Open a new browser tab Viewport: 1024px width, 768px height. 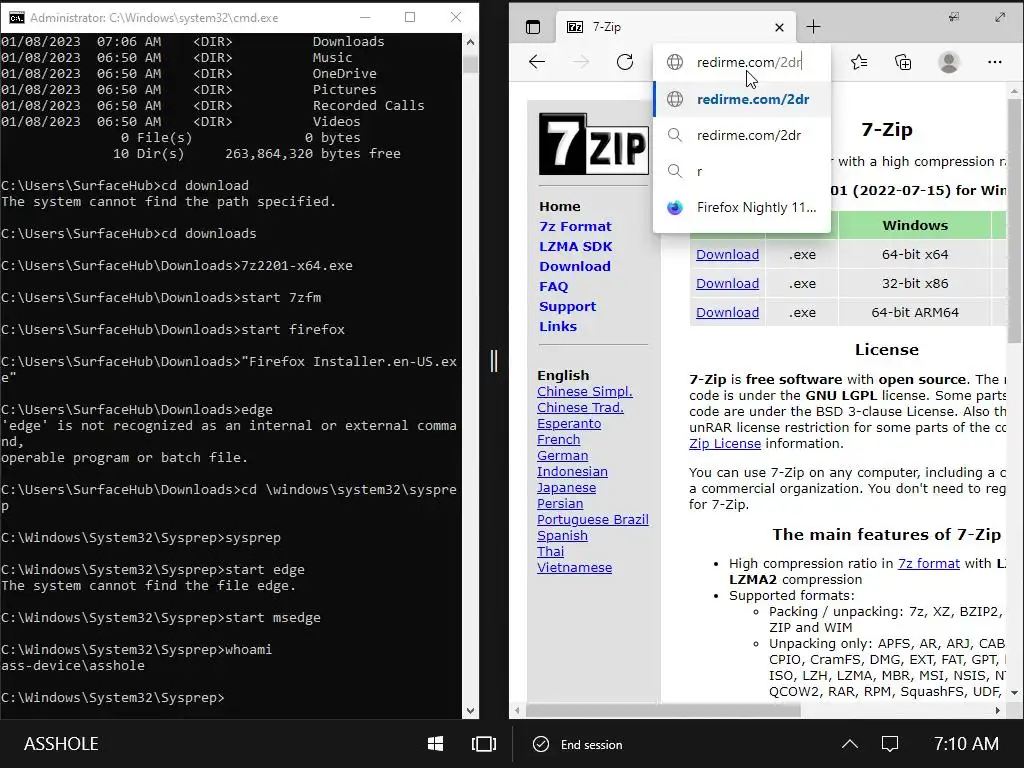point(813,27)
